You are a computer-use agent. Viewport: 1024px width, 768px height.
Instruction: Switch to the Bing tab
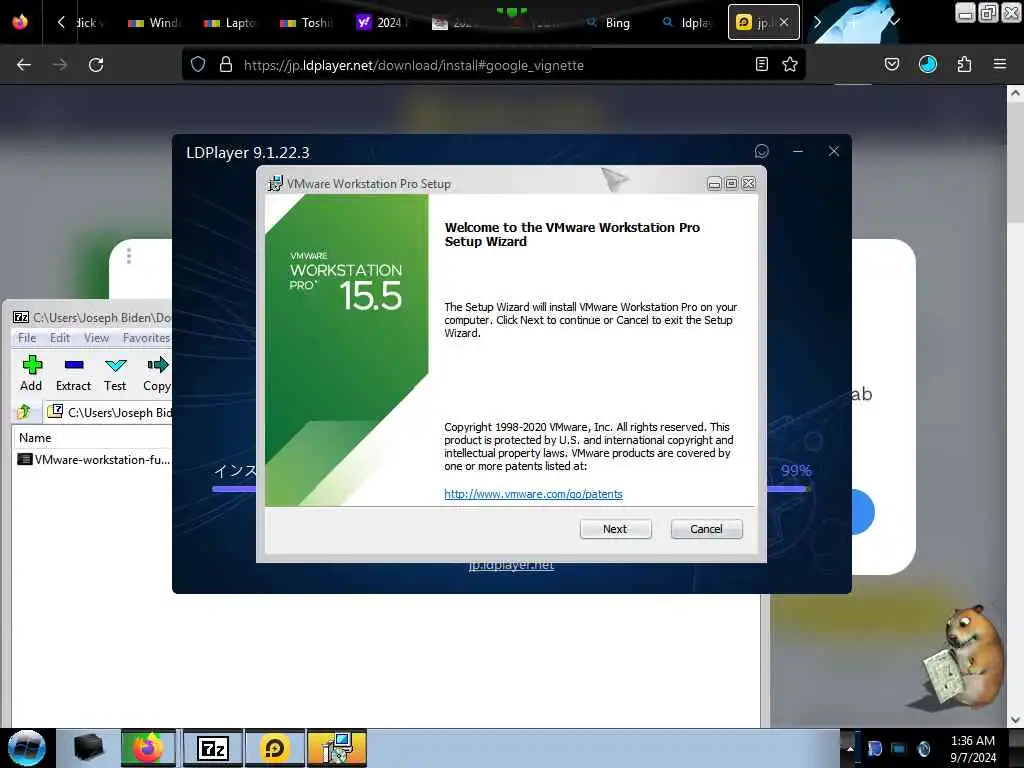609,22
